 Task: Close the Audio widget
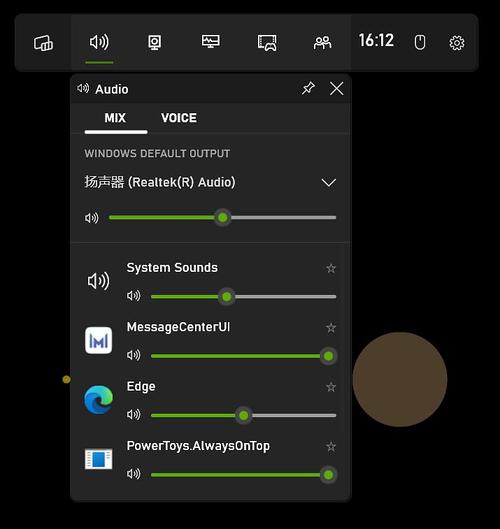(x=336, y=89)
